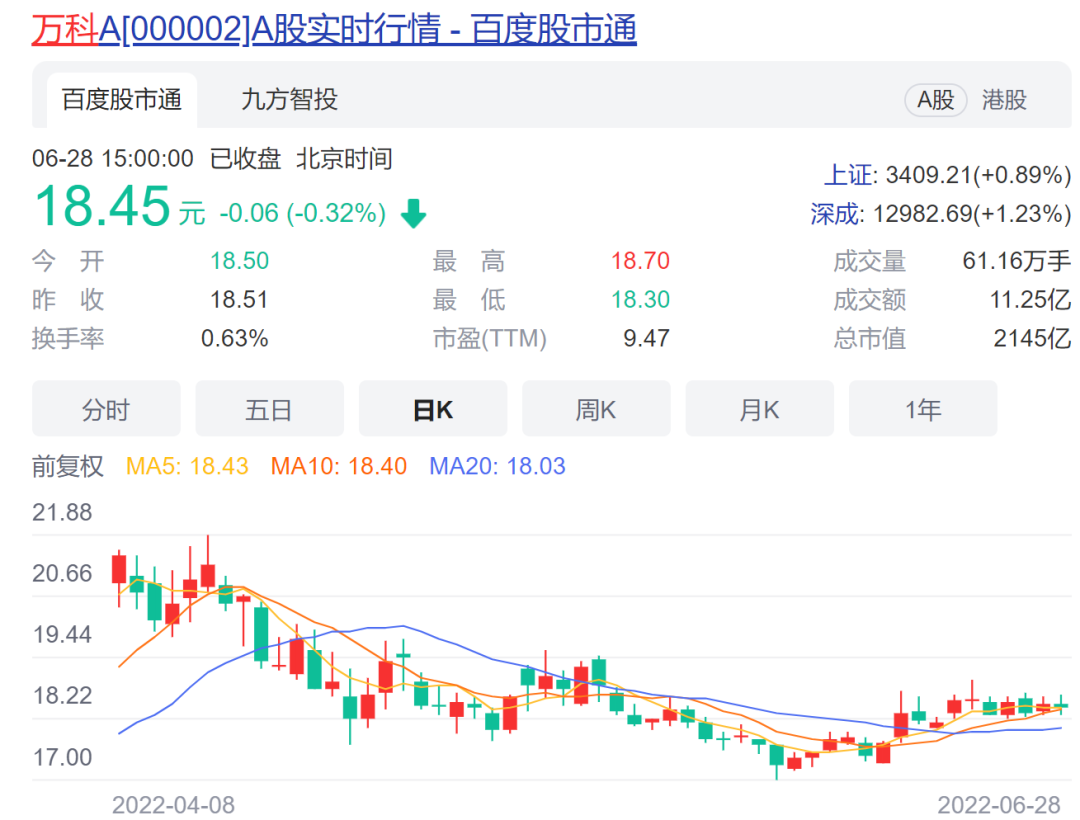Open the 万科A[000002] title link

(334, 29)
